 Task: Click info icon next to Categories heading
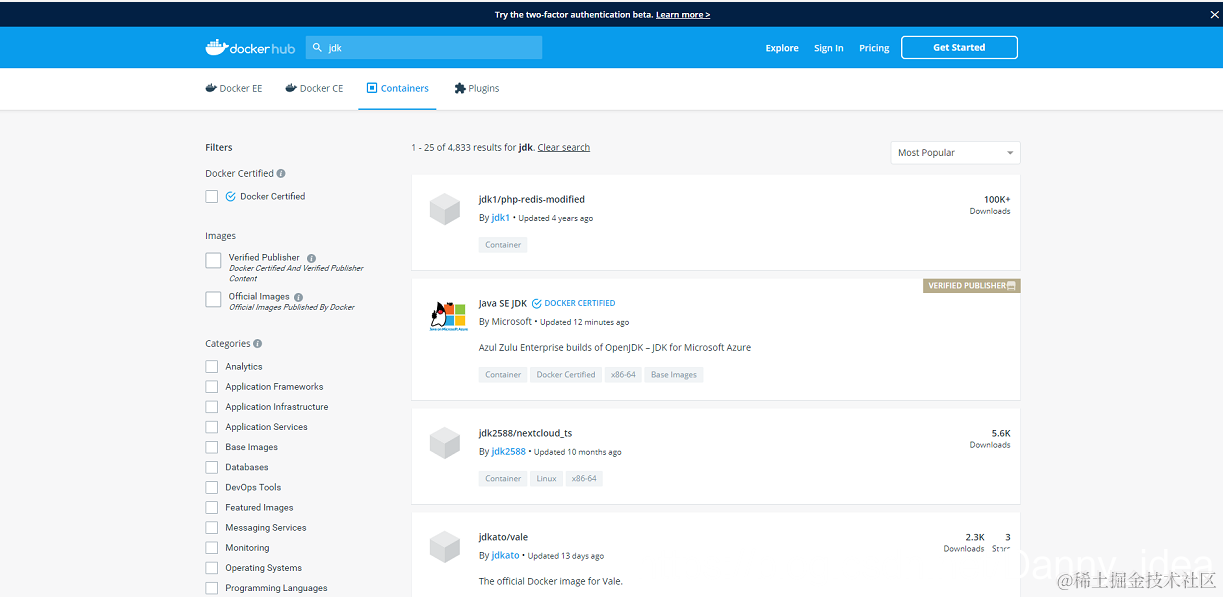coord(258,343)
